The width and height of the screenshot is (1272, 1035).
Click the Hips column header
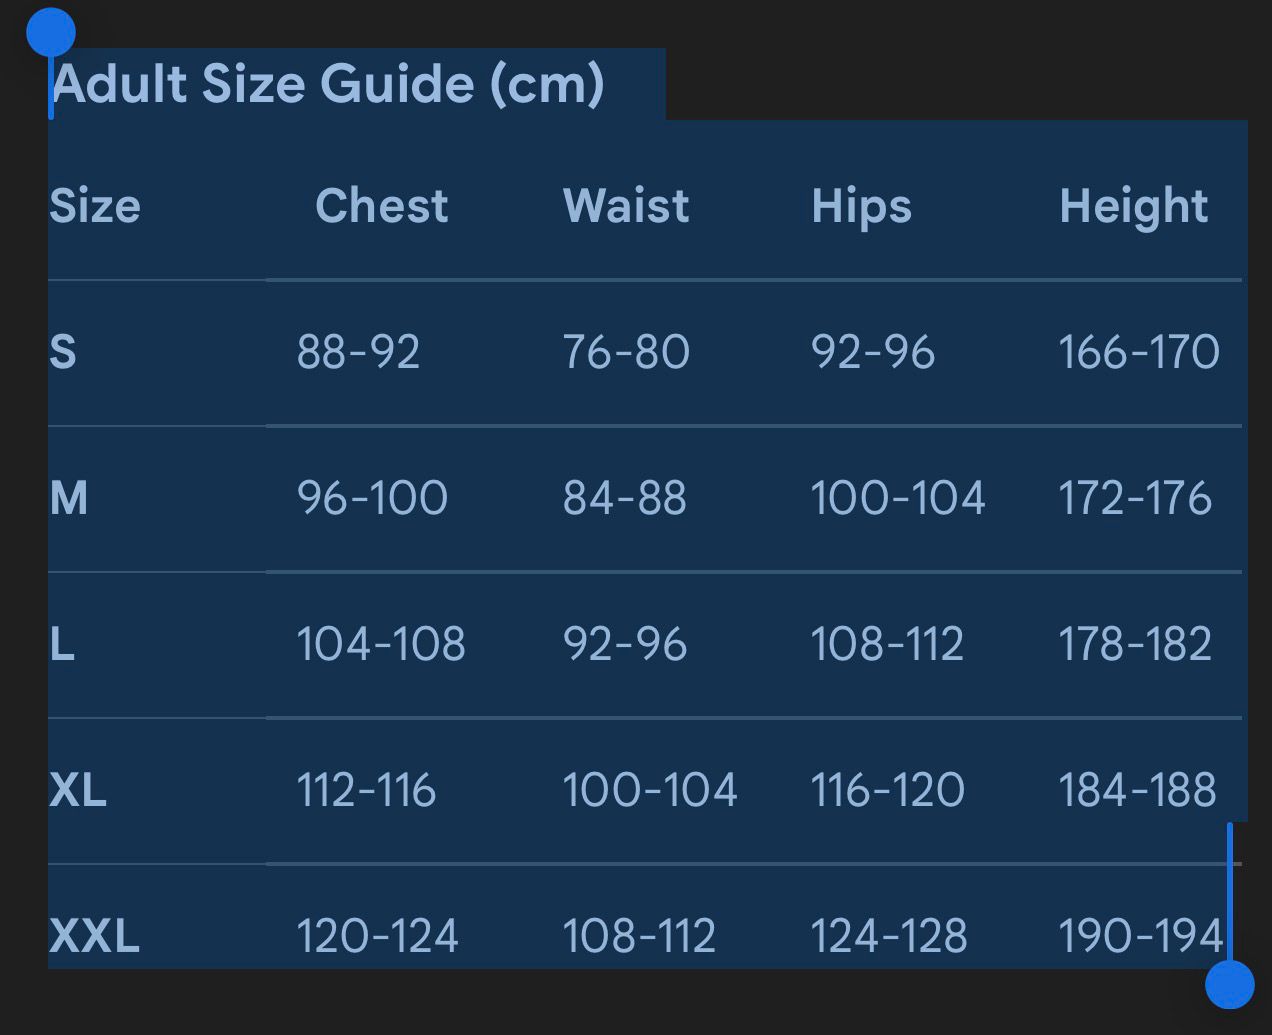click(x=861, y=206)
